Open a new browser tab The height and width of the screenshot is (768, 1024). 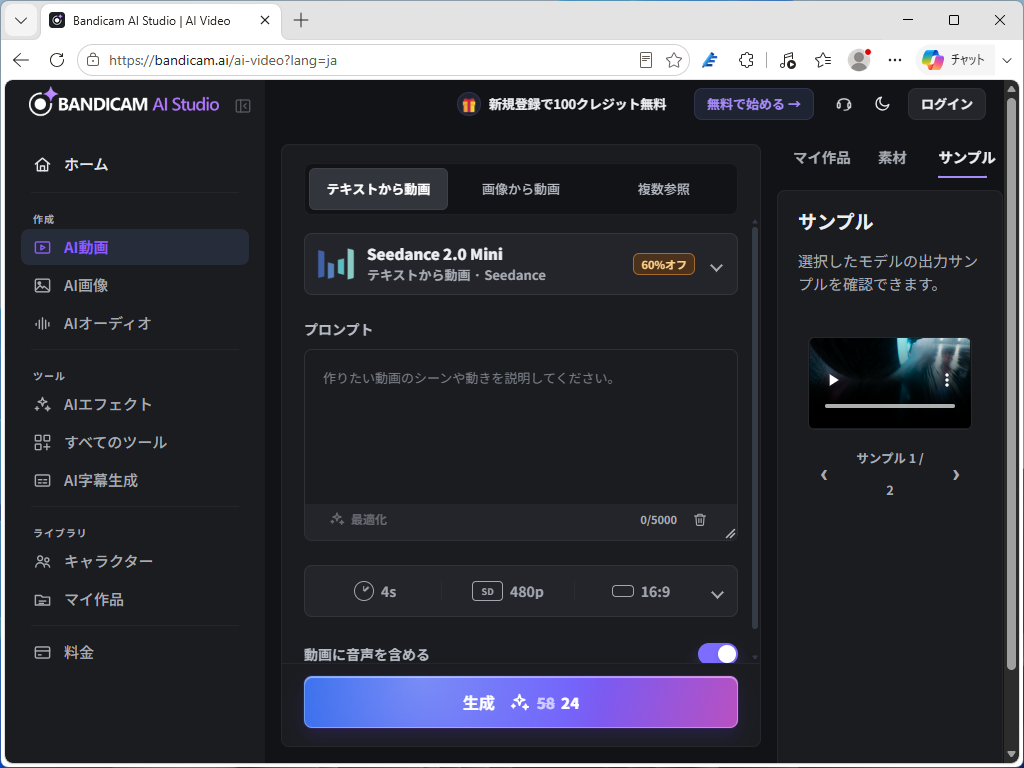tap(300, 20)
